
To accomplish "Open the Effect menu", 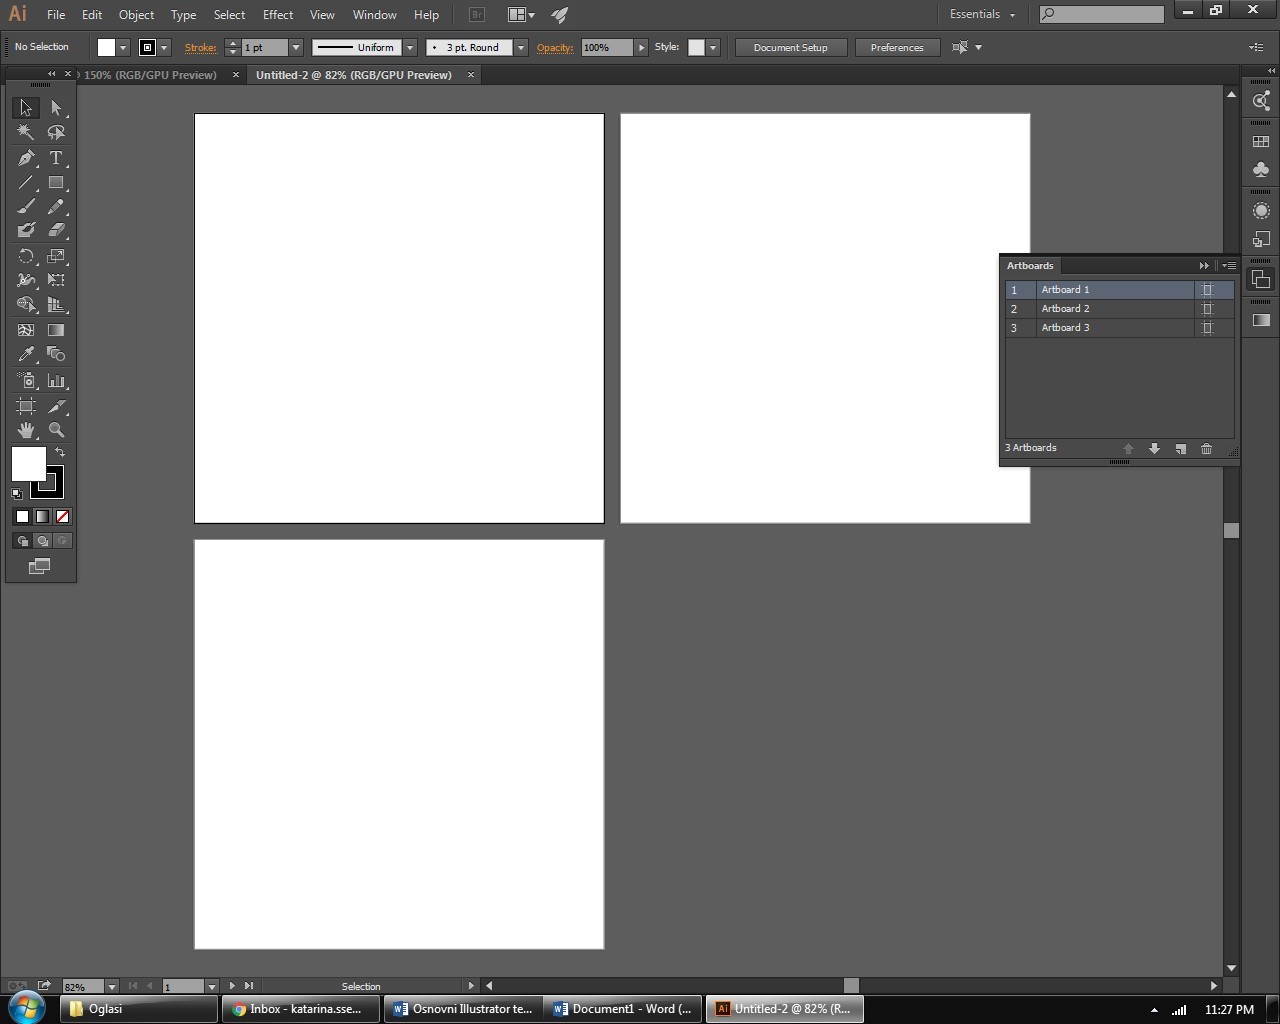I will pyautogui.click(x=277, y=15).
